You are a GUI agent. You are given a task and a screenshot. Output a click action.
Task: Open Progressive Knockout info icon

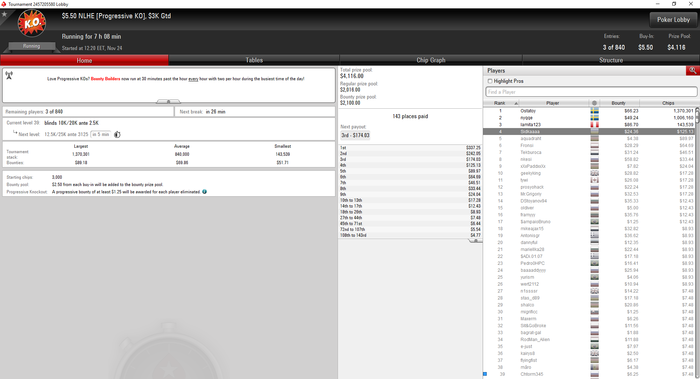click(x=204, y=192)
